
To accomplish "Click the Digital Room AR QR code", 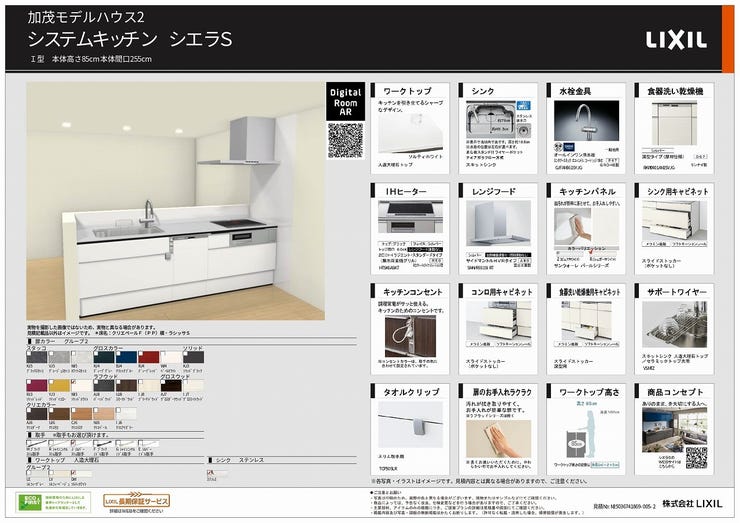I will tap(344, 139).
